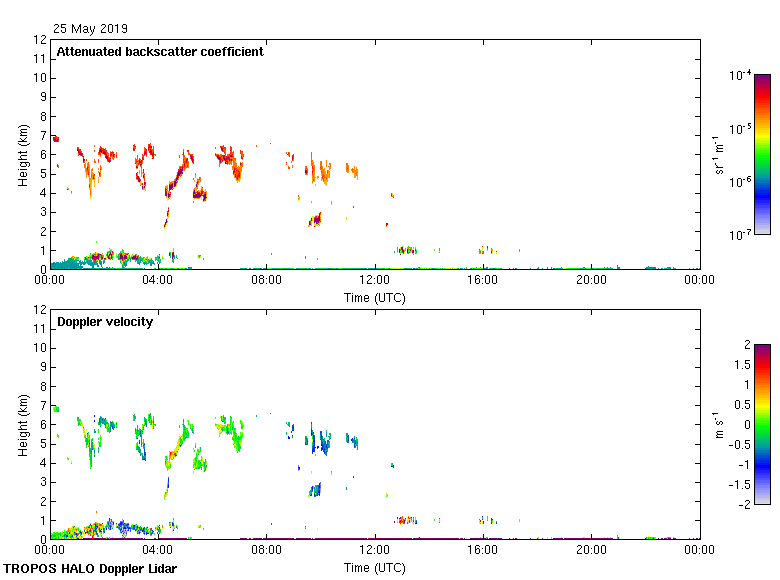Click the 12:00 tick on the backscatter time axis
780x580 pixels.
coord(374,281)
